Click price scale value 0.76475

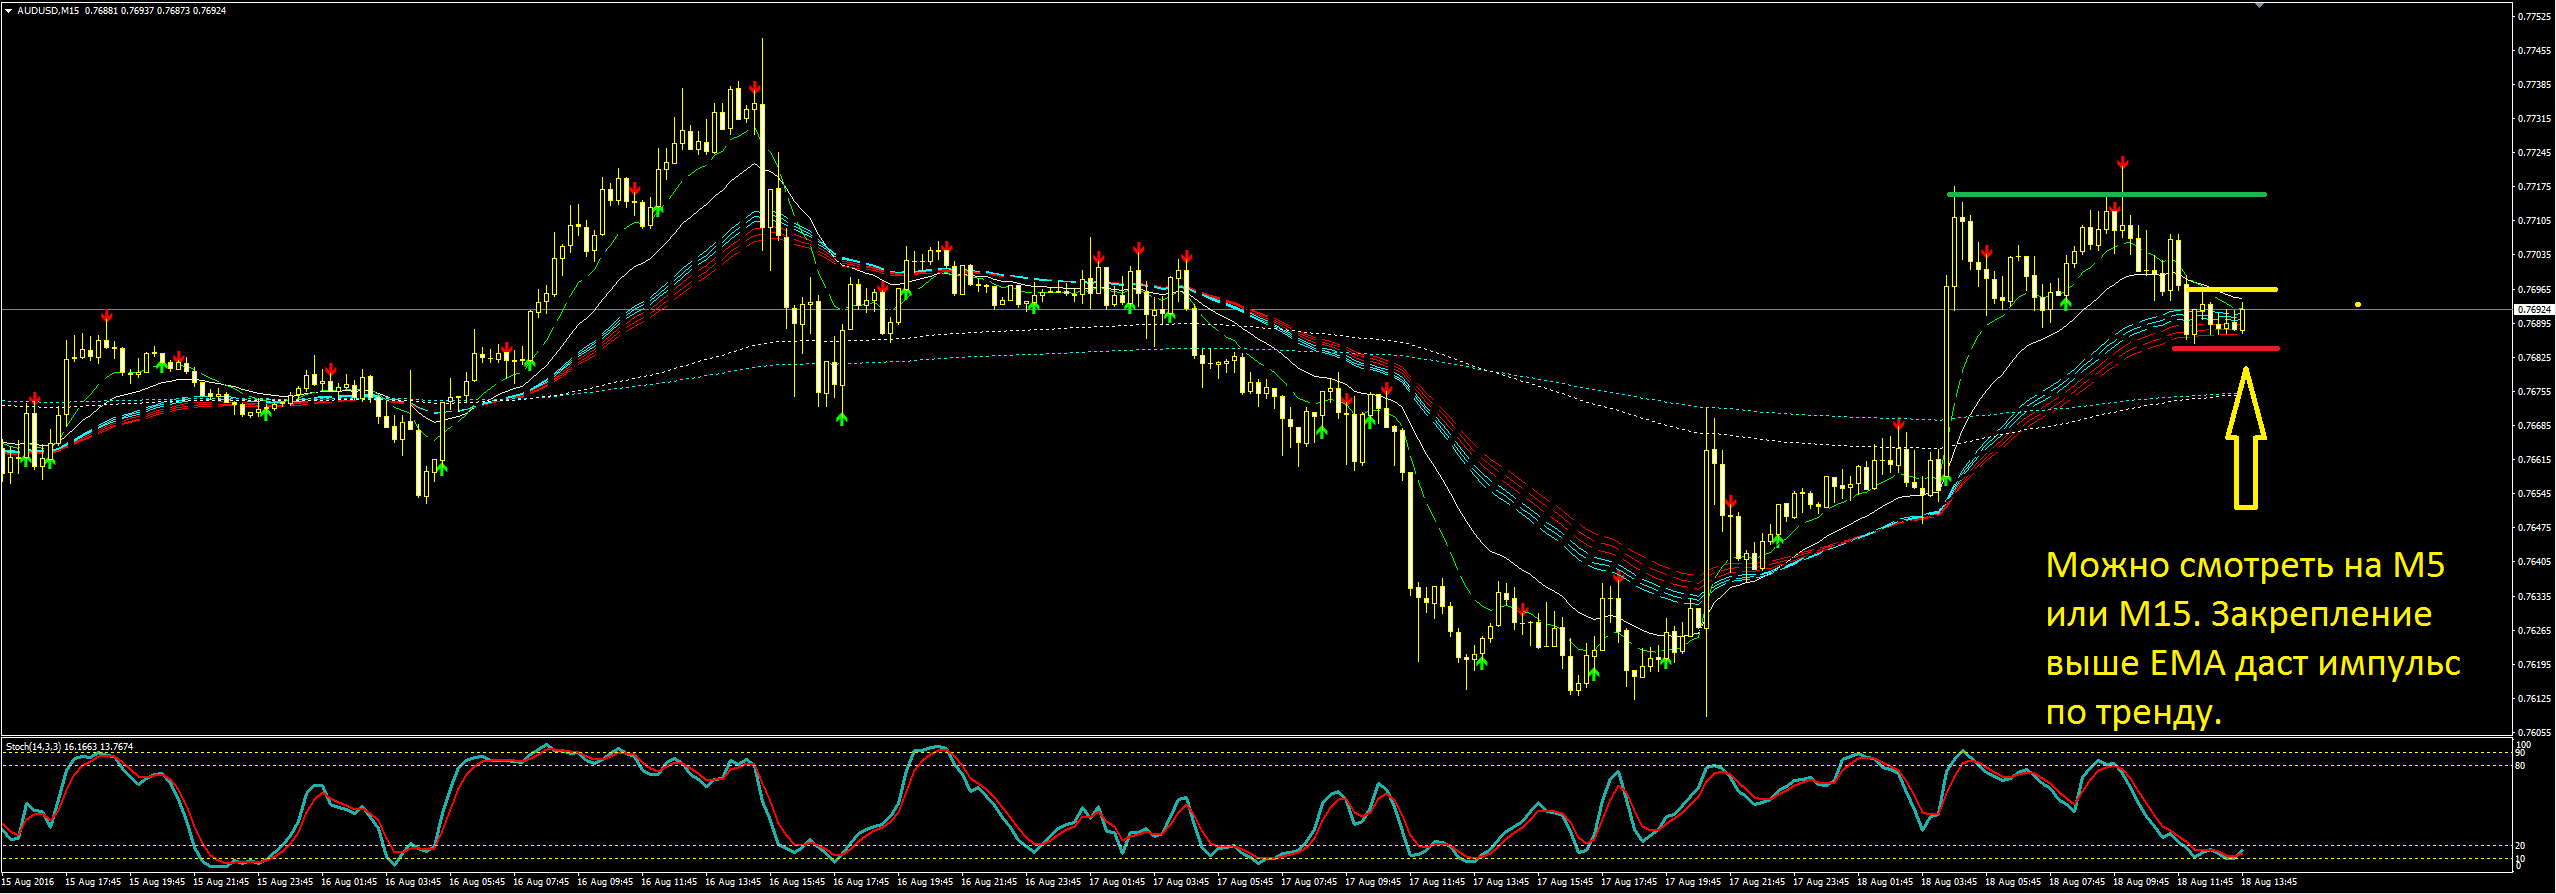tap(2534, 528)
